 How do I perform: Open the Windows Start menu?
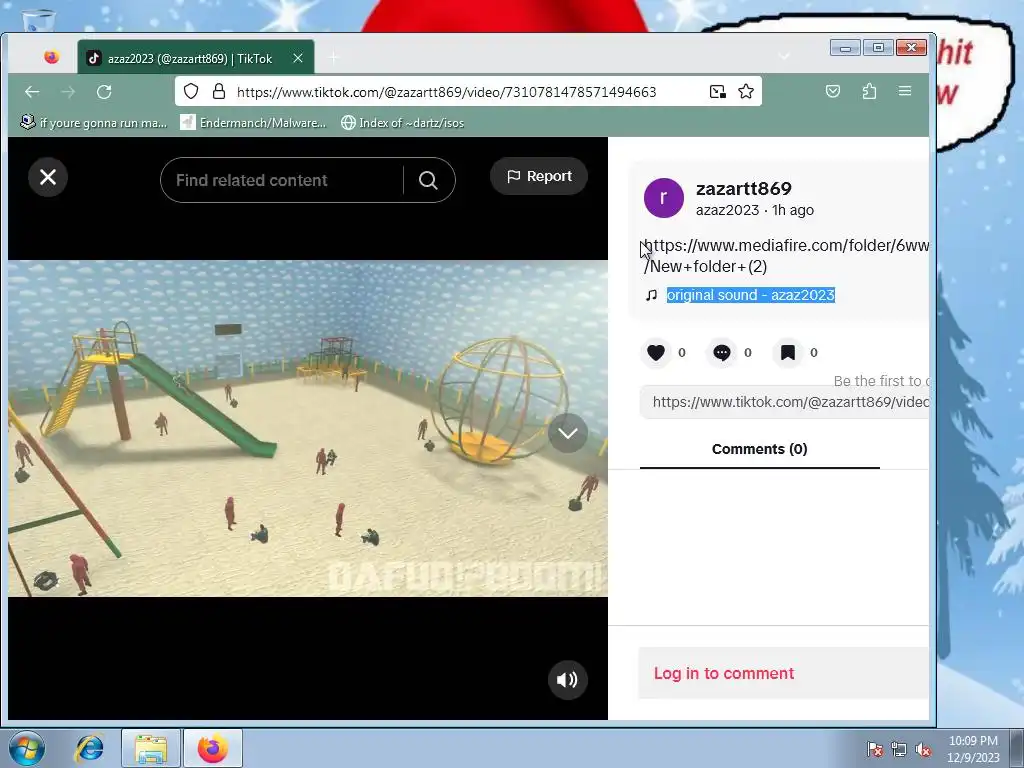pos(26,748)
